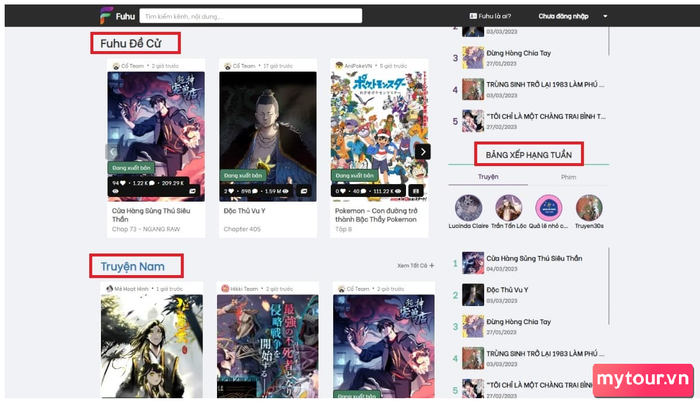Open weekly rank 2 Độc Thủ Vu Y

[x=507, y=290]
